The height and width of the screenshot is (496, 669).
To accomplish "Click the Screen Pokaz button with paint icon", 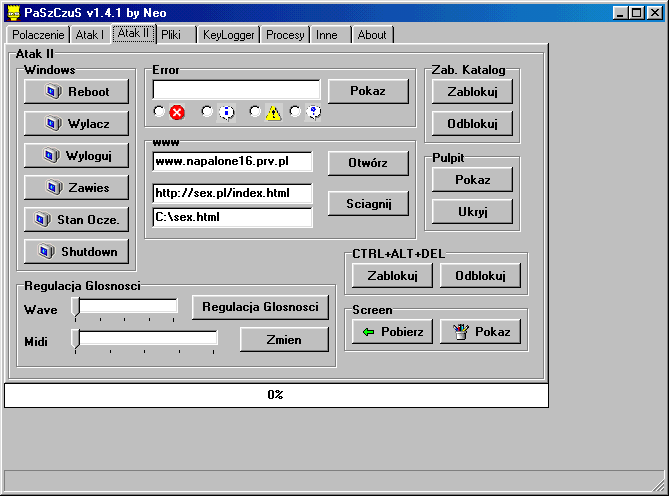I will 481,332.
